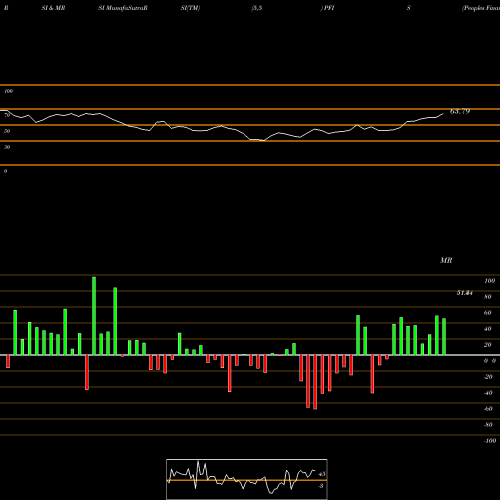The width and height of the screenshot is (500, 500).
Task: Click the MR axis label -20
Action: click(488, 377)
